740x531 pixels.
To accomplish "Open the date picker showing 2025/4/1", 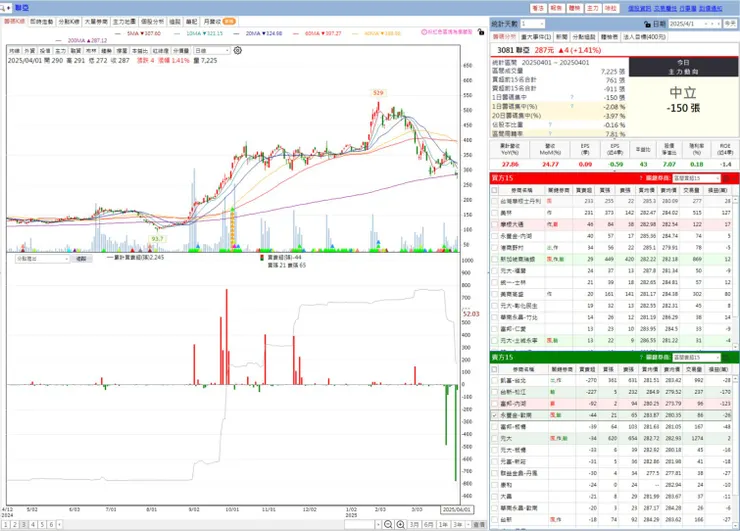I will coord(695,24).
